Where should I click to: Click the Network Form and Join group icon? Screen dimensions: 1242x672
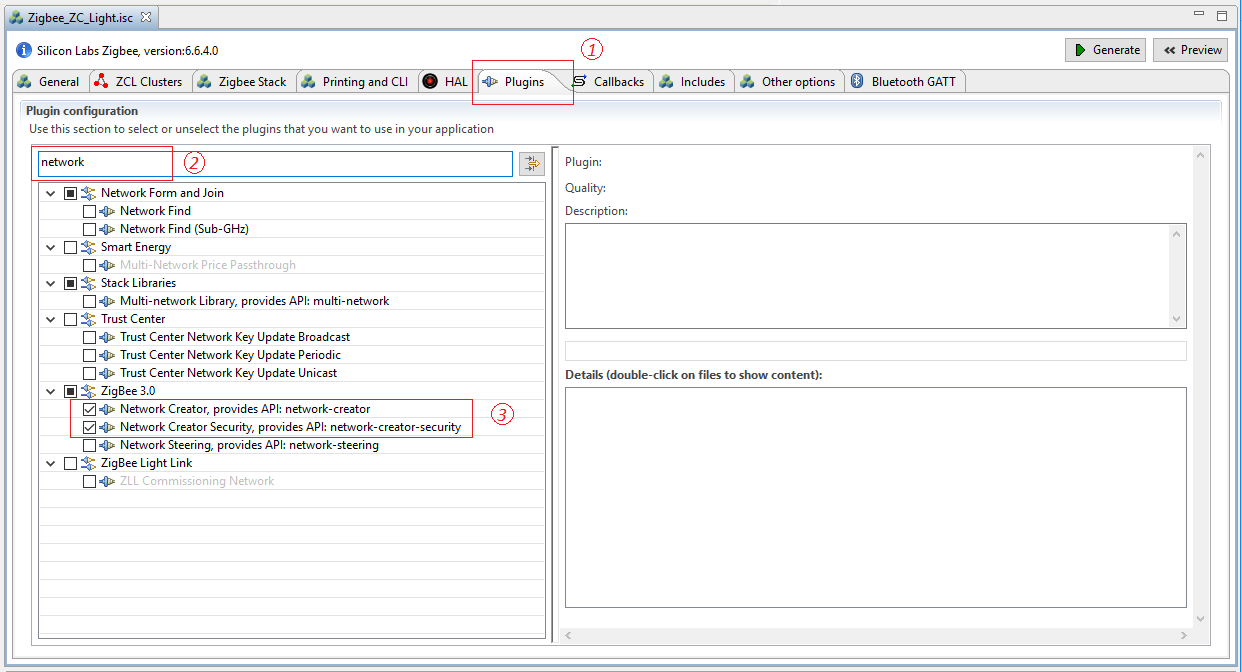pyautogui.click(x=88, y=193)
